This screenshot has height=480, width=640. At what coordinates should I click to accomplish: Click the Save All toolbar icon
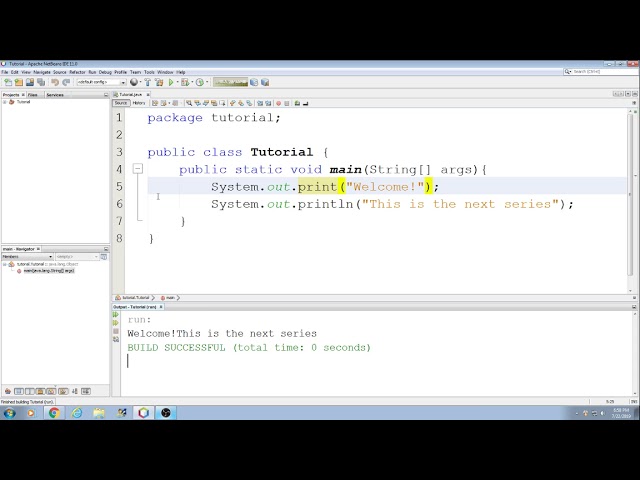[x=41, y=82]
